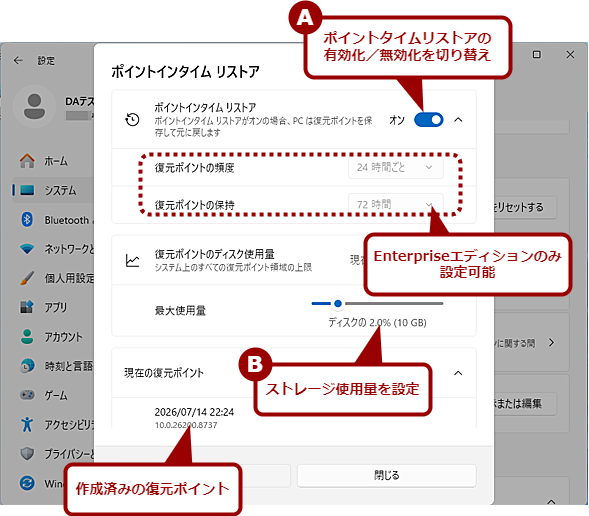Click the Windows Update icon
Image resolution: width=589 pixels, height=516 pixels.
pyautogui.click(x=27, y=483)
